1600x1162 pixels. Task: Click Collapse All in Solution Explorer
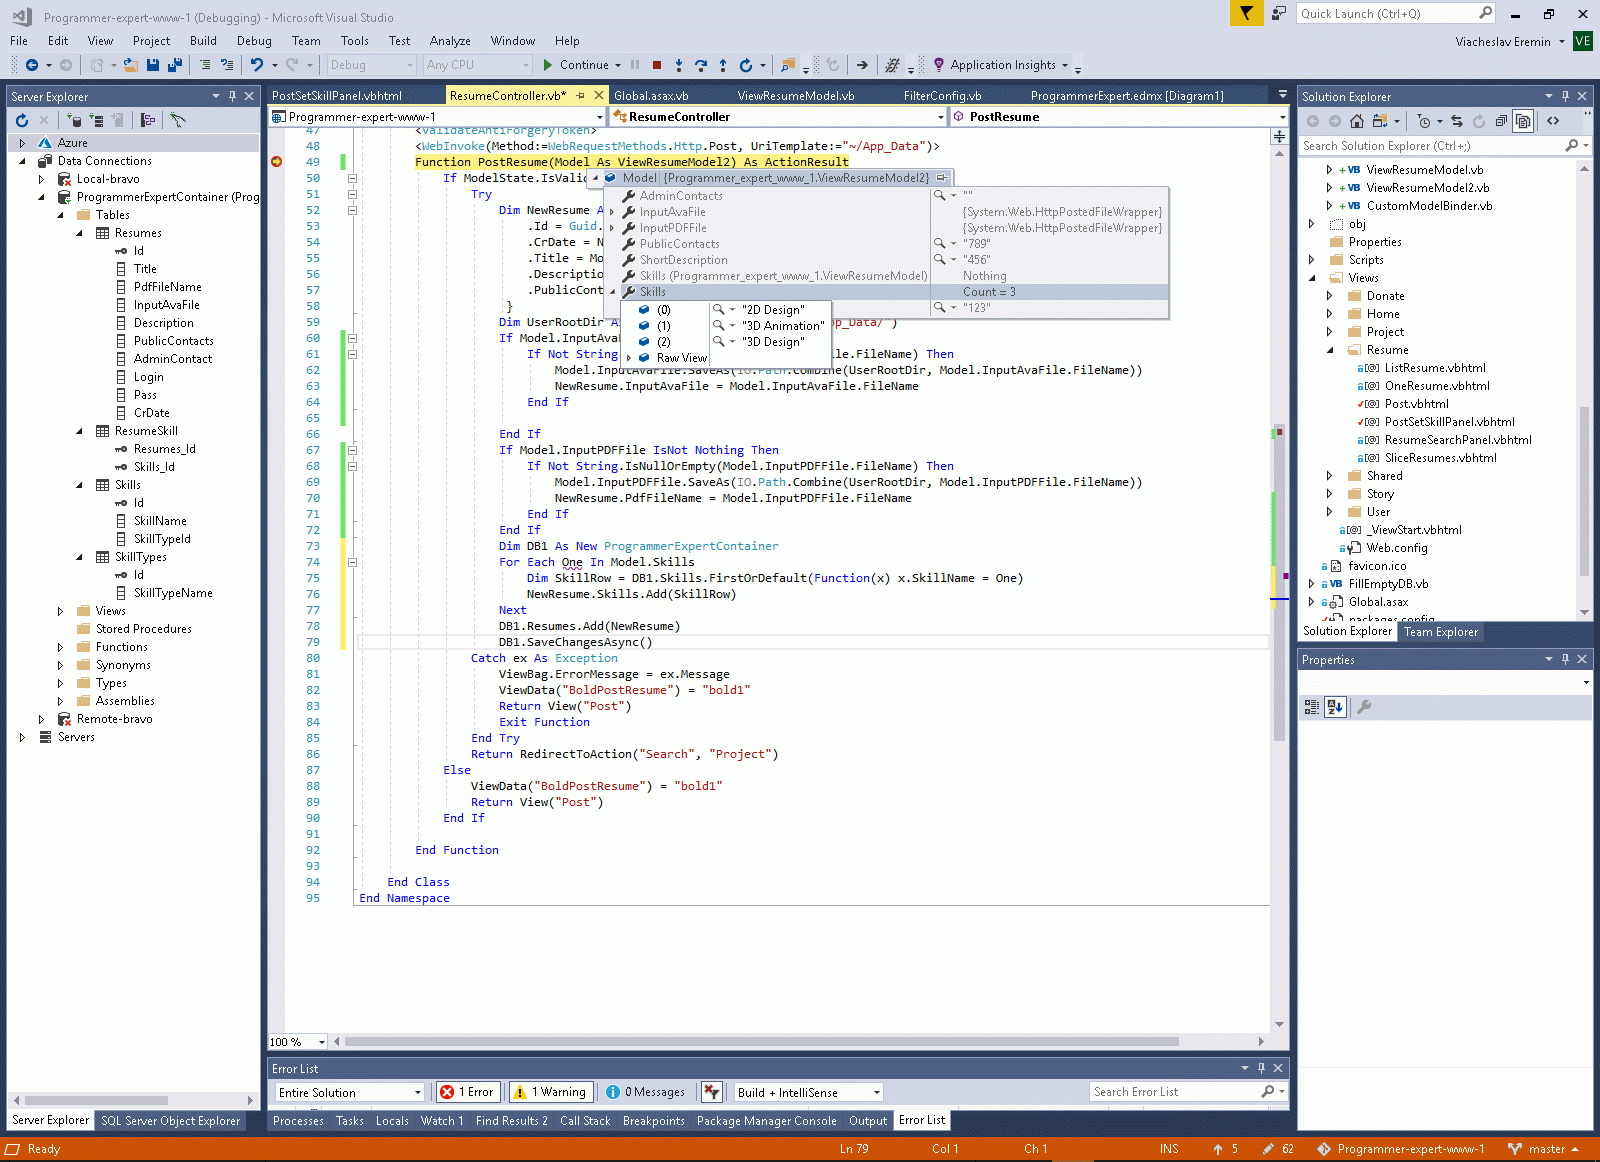[1501, 121]
